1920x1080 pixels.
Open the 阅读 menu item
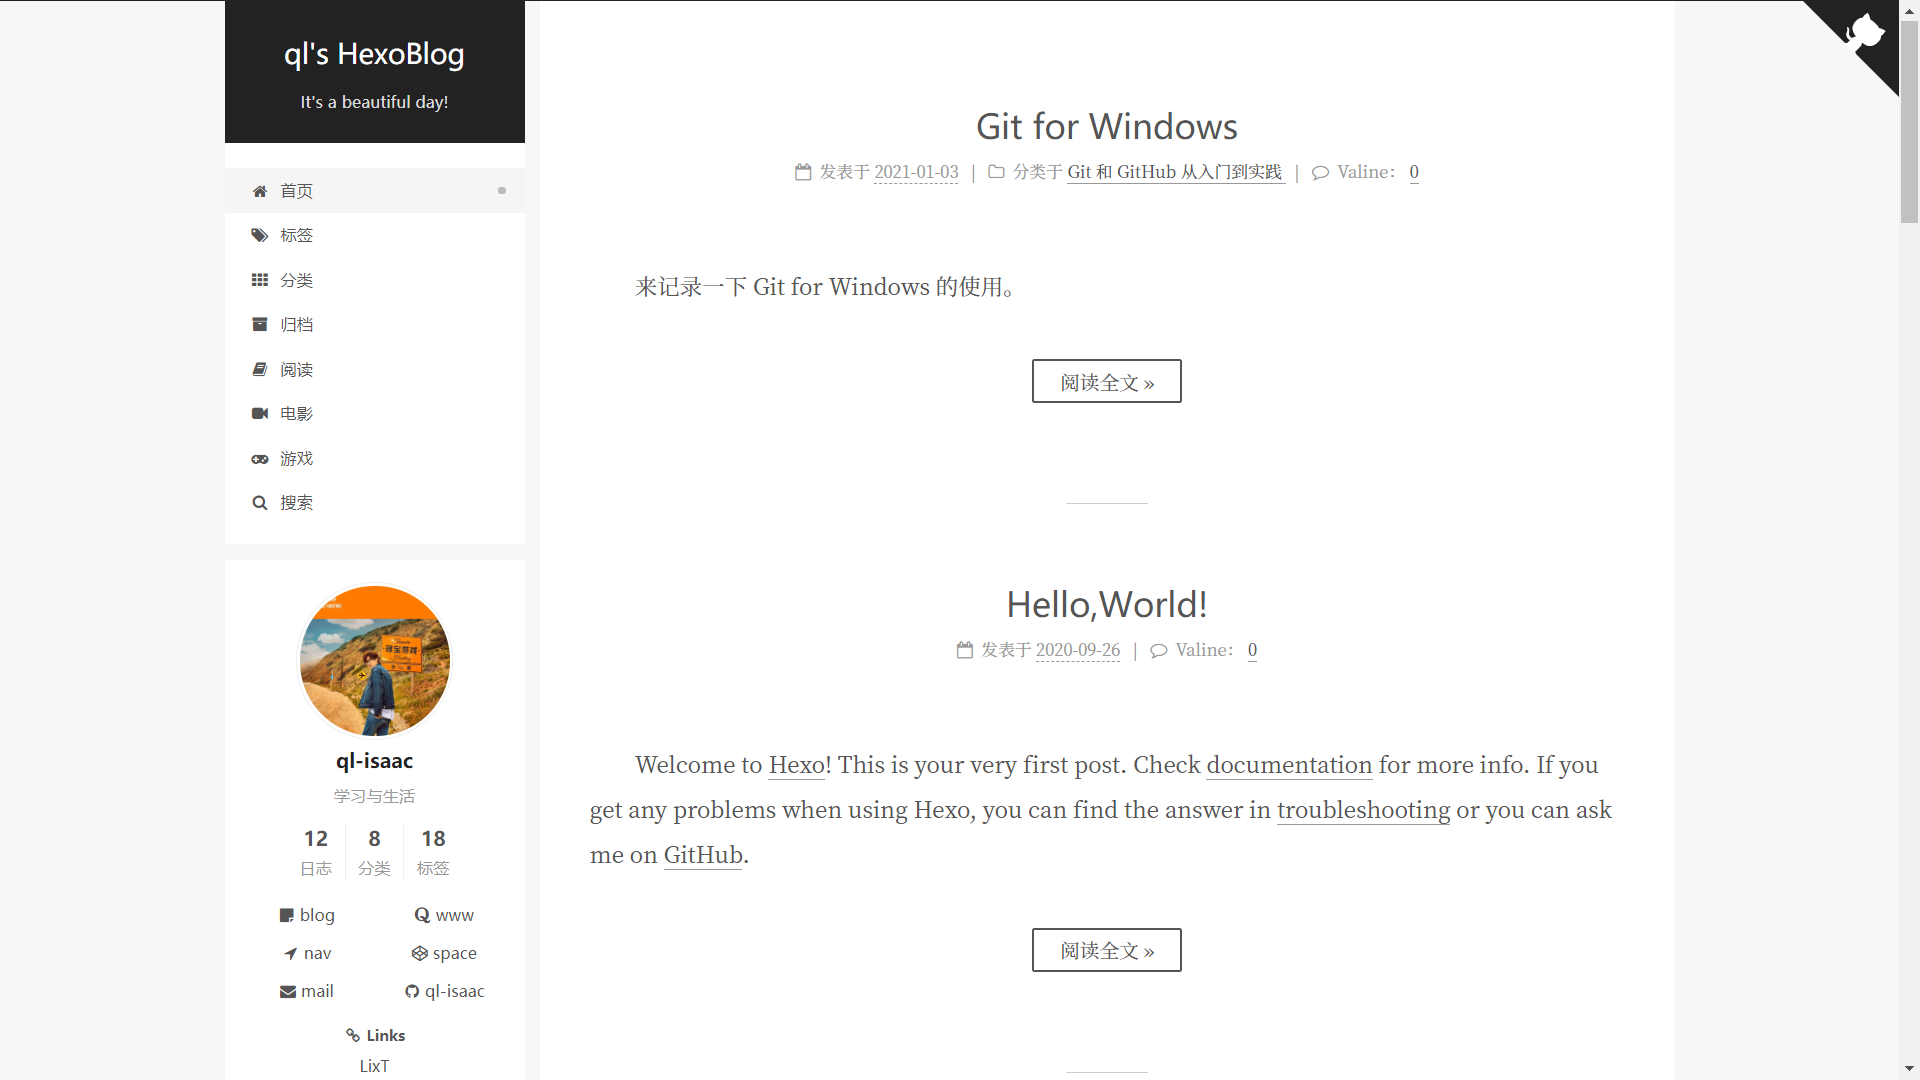pos(375,369)
